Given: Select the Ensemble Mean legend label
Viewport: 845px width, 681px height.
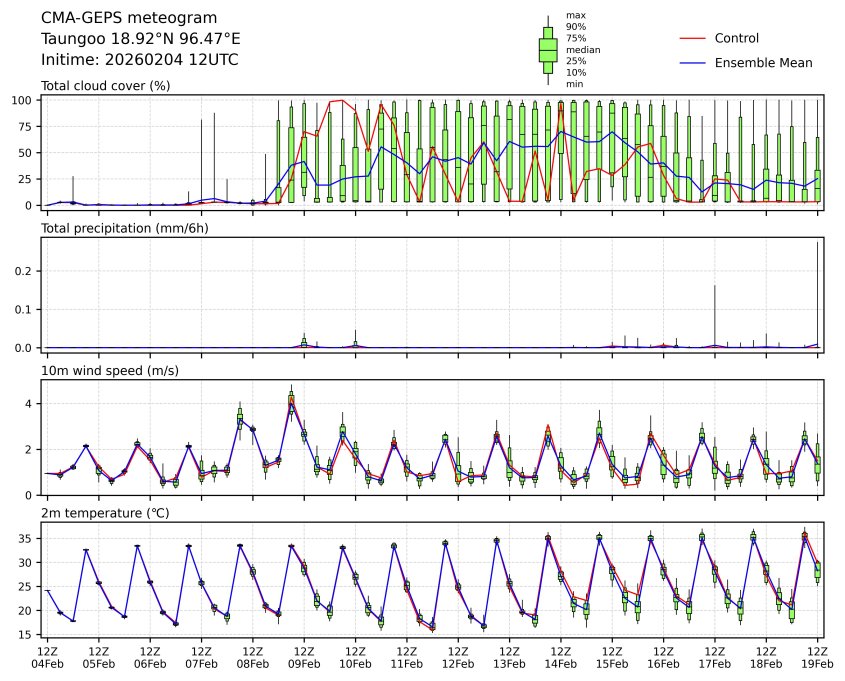Looking at the screenshot, I should (x=763, y=63).
